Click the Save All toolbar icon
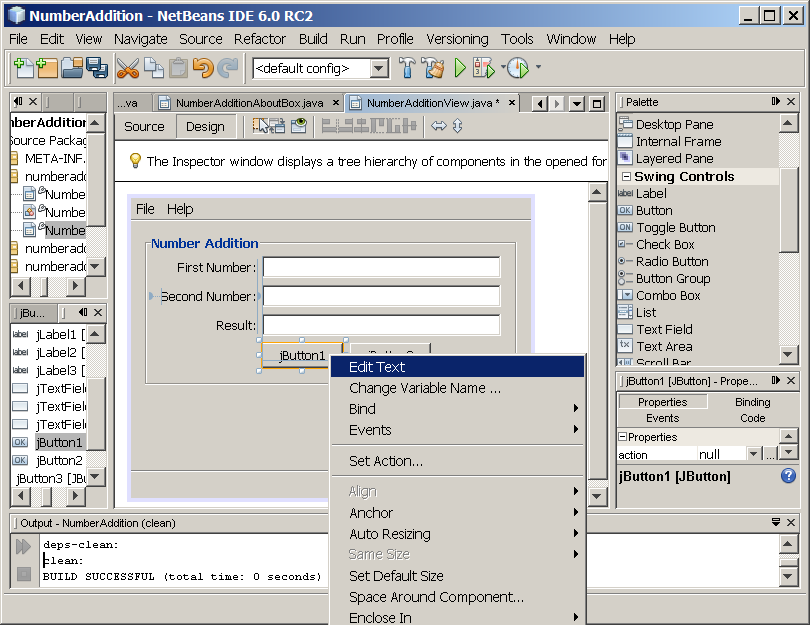The width and height of the screenshot is (810, 625). [97, 68]
